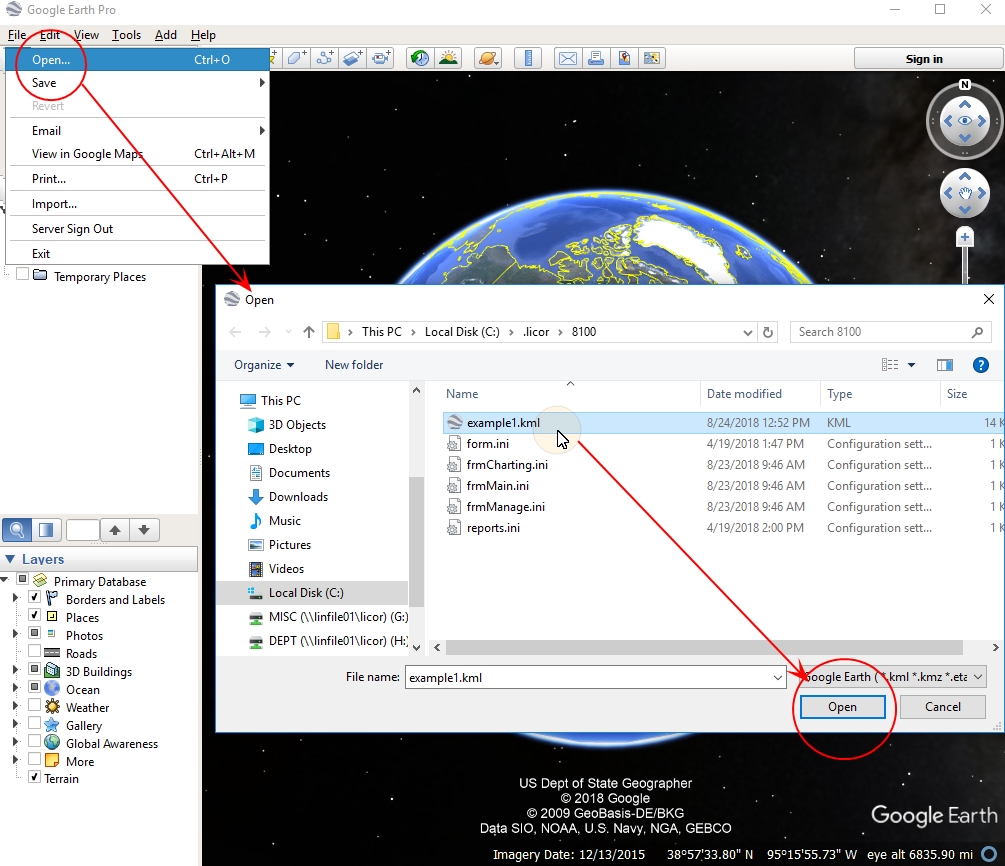Click the Sign in button
The width and height of the screenshot is (1005, 866).
925,58
